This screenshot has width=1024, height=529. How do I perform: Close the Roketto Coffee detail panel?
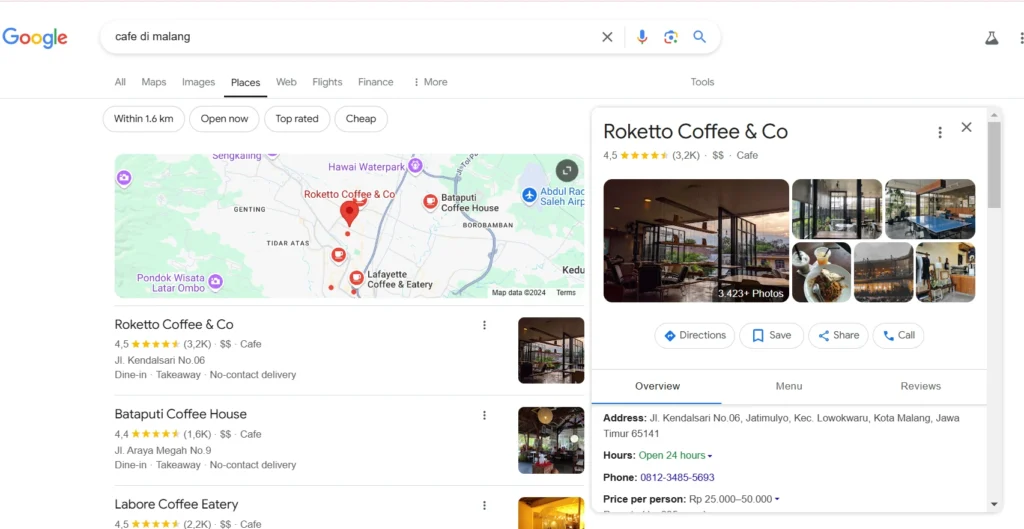[x=967, y=127]
